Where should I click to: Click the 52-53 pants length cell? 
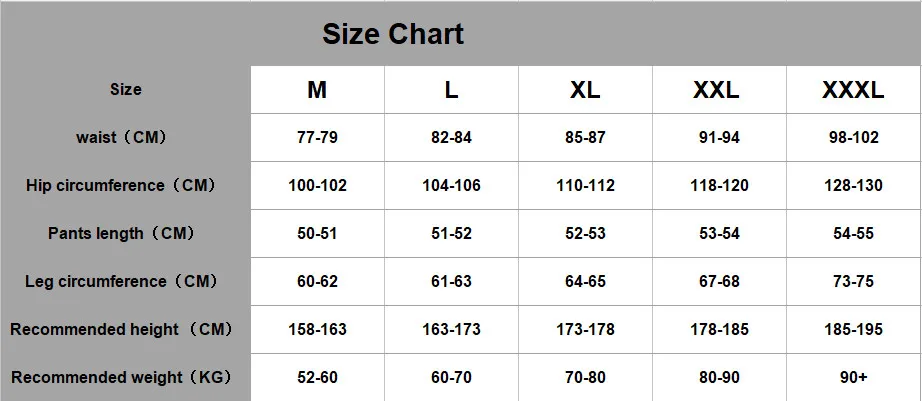pyautogui.click(x=586, y=233)
